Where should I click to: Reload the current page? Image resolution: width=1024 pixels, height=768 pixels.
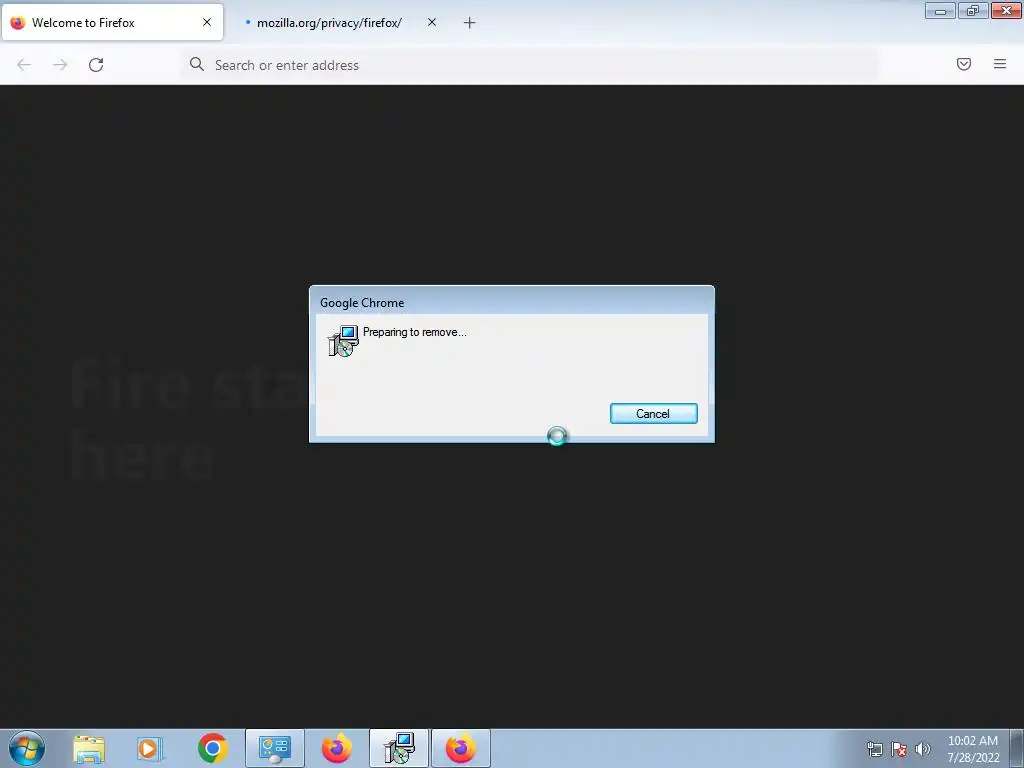tap(96, 65)
